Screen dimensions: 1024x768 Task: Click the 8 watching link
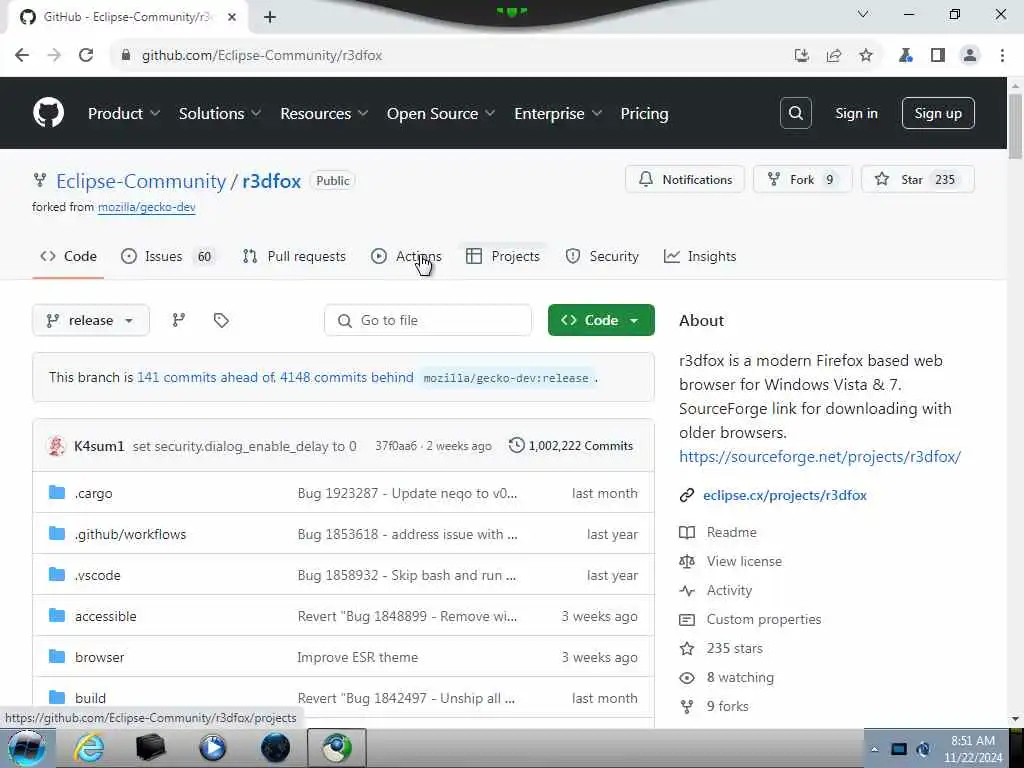click(740, 677)
